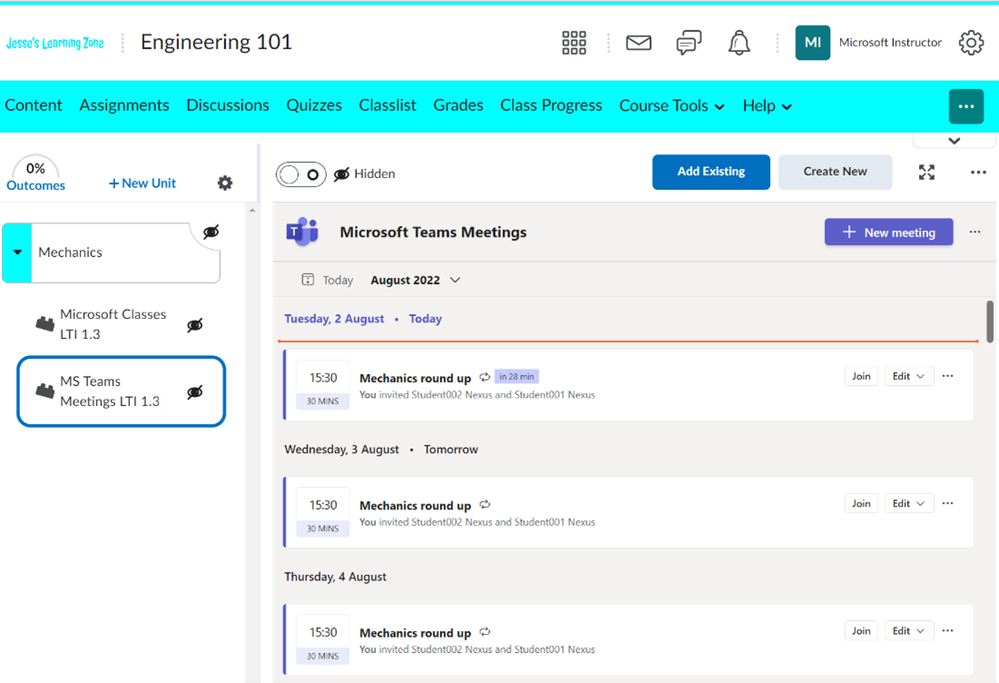The width and height of the screenshot is (999, 683).
Task: Open the admin tools gear in header
Action: (971, 43)
